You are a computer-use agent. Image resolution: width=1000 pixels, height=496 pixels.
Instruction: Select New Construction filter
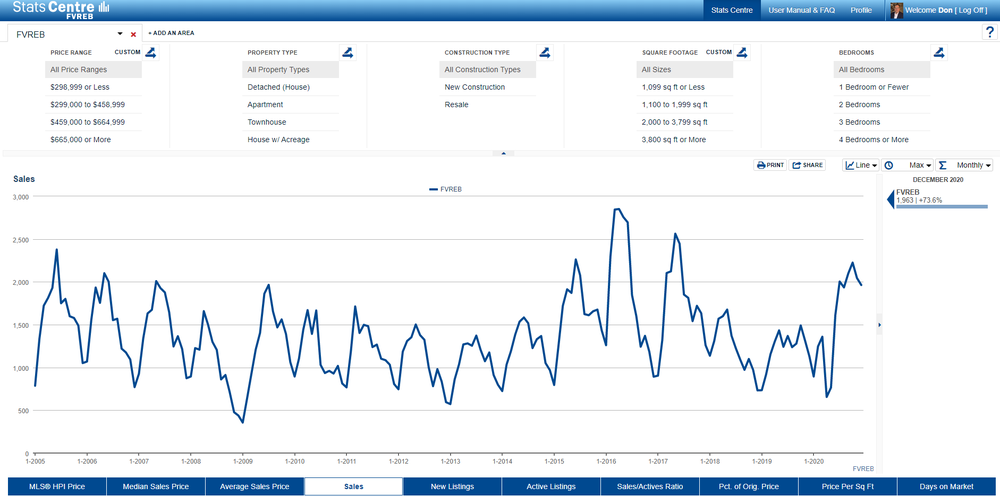[488, 87]
